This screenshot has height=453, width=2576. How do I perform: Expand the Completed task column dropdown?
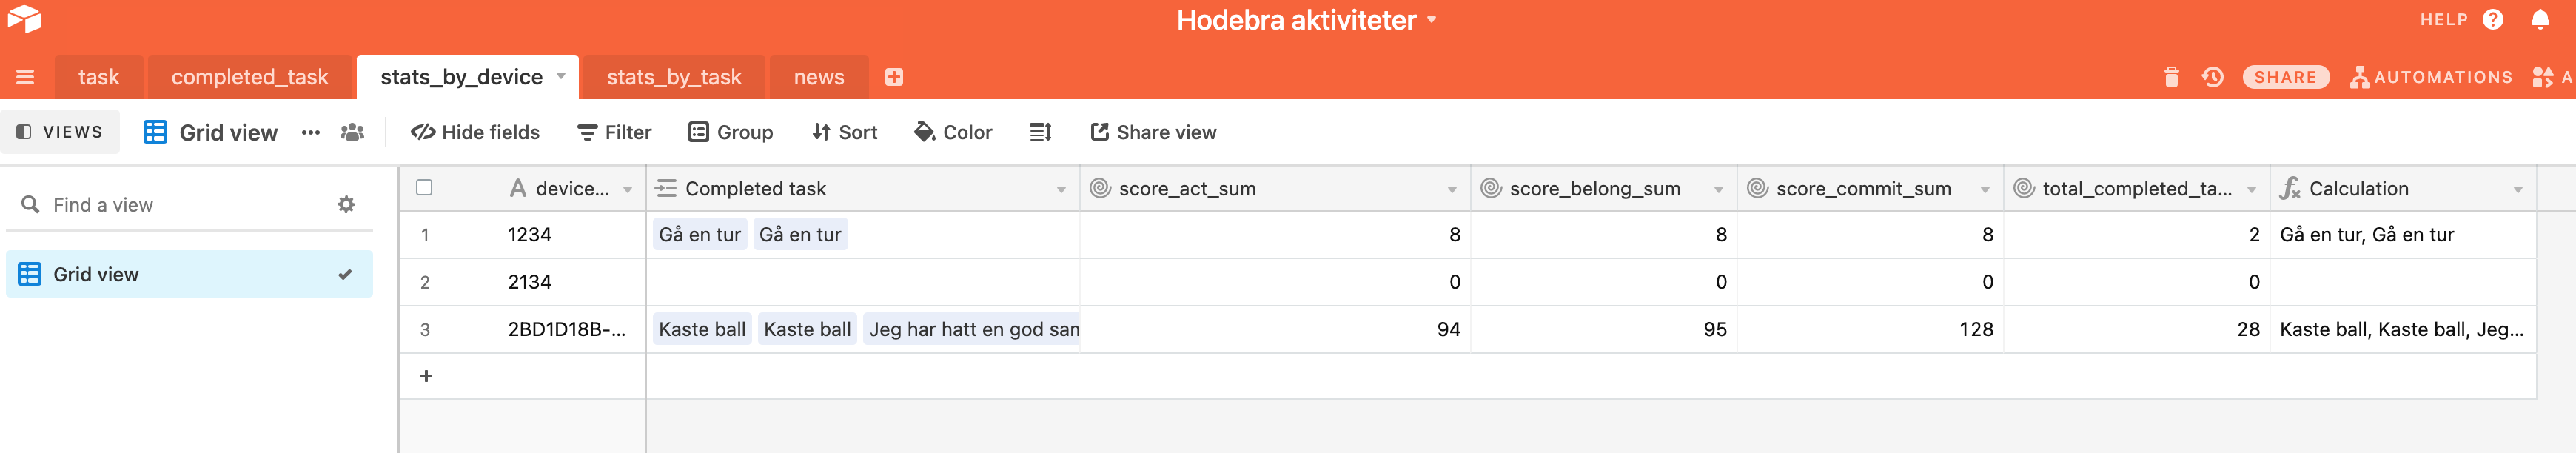click(1061, 189)
